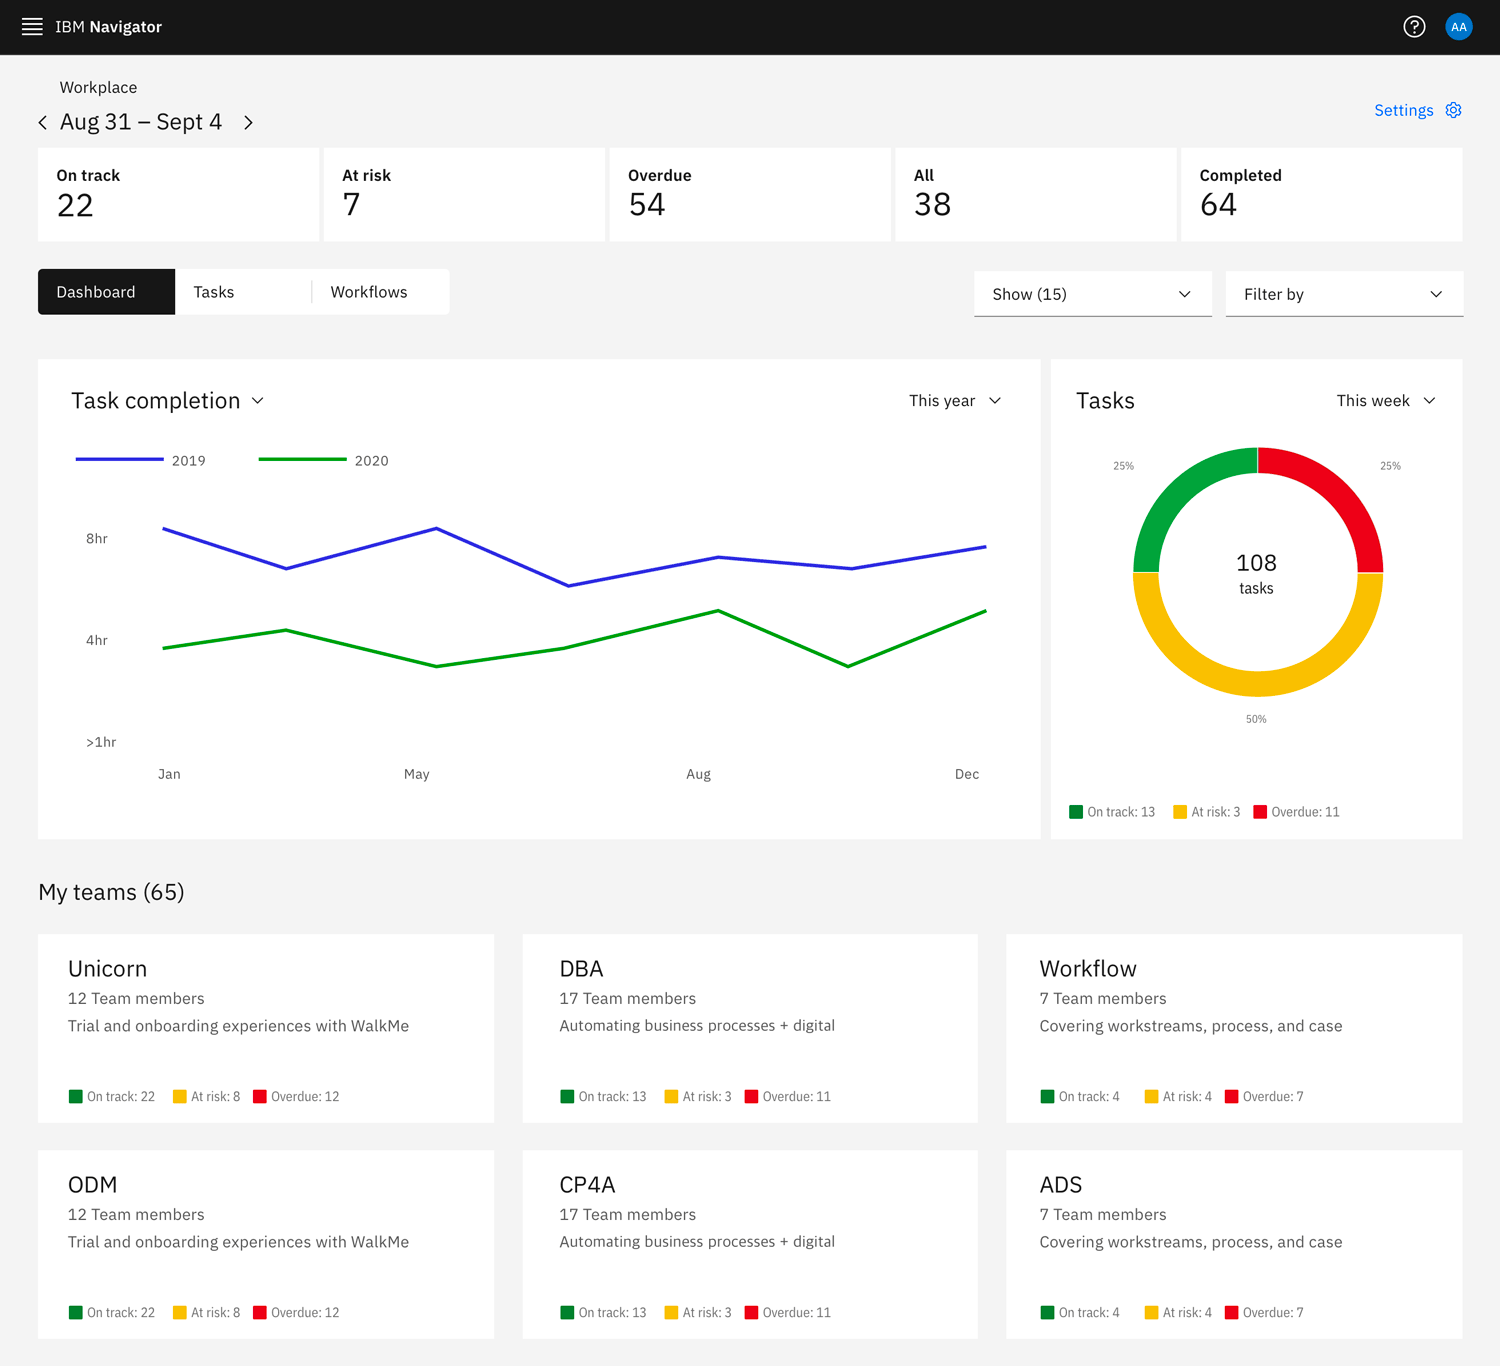Open the ODM team card title
The image size is (1500, 1366).
[x=92, y=1185]
